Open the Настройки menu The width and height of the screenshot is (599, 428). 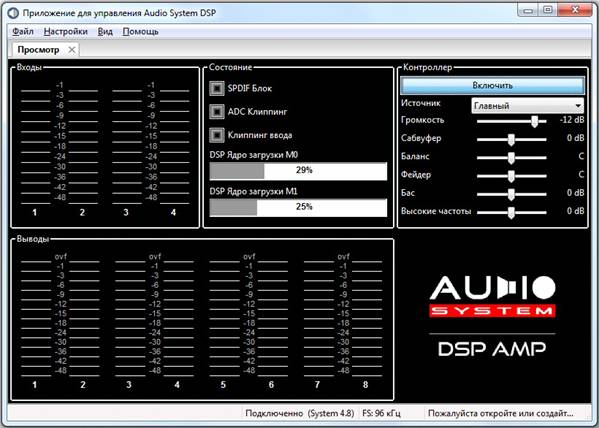click(x=65, y=32)
